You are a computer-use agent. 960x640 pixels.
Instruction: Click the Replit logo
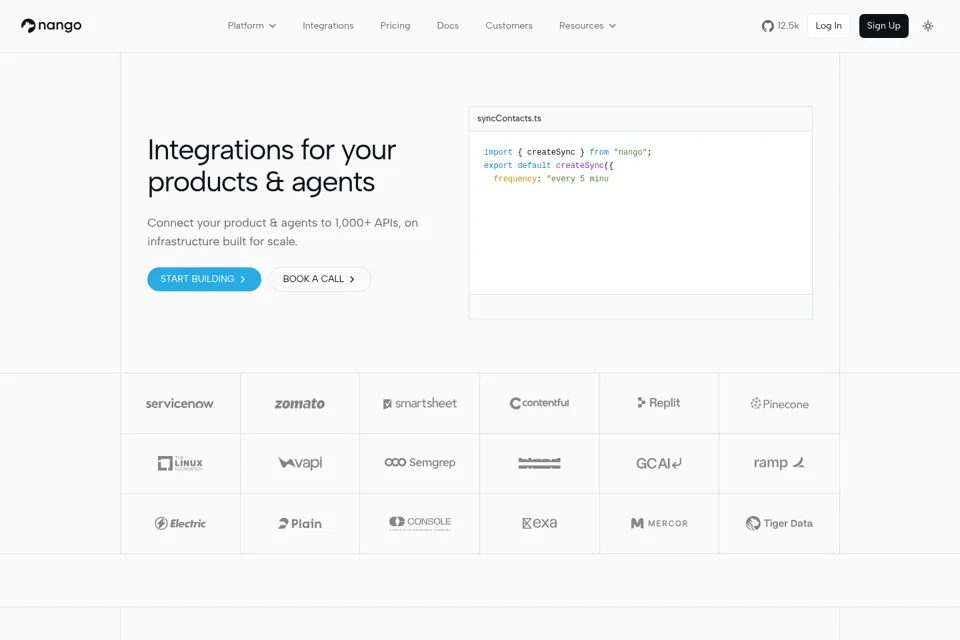pos(659,403)
